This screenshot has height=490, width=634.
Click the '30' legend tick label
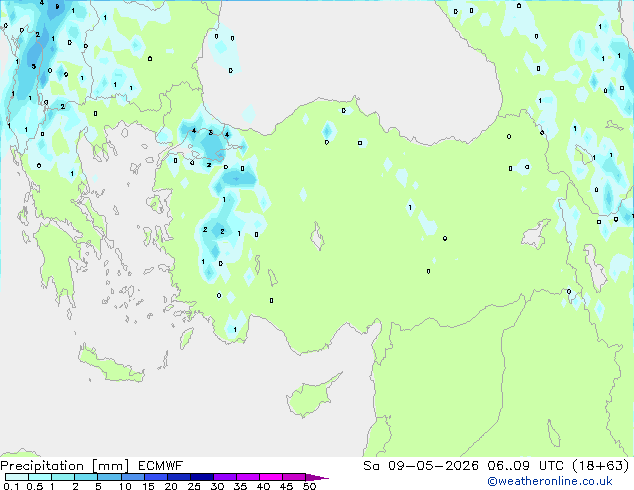pyautogui.click(x=217, y=486)
